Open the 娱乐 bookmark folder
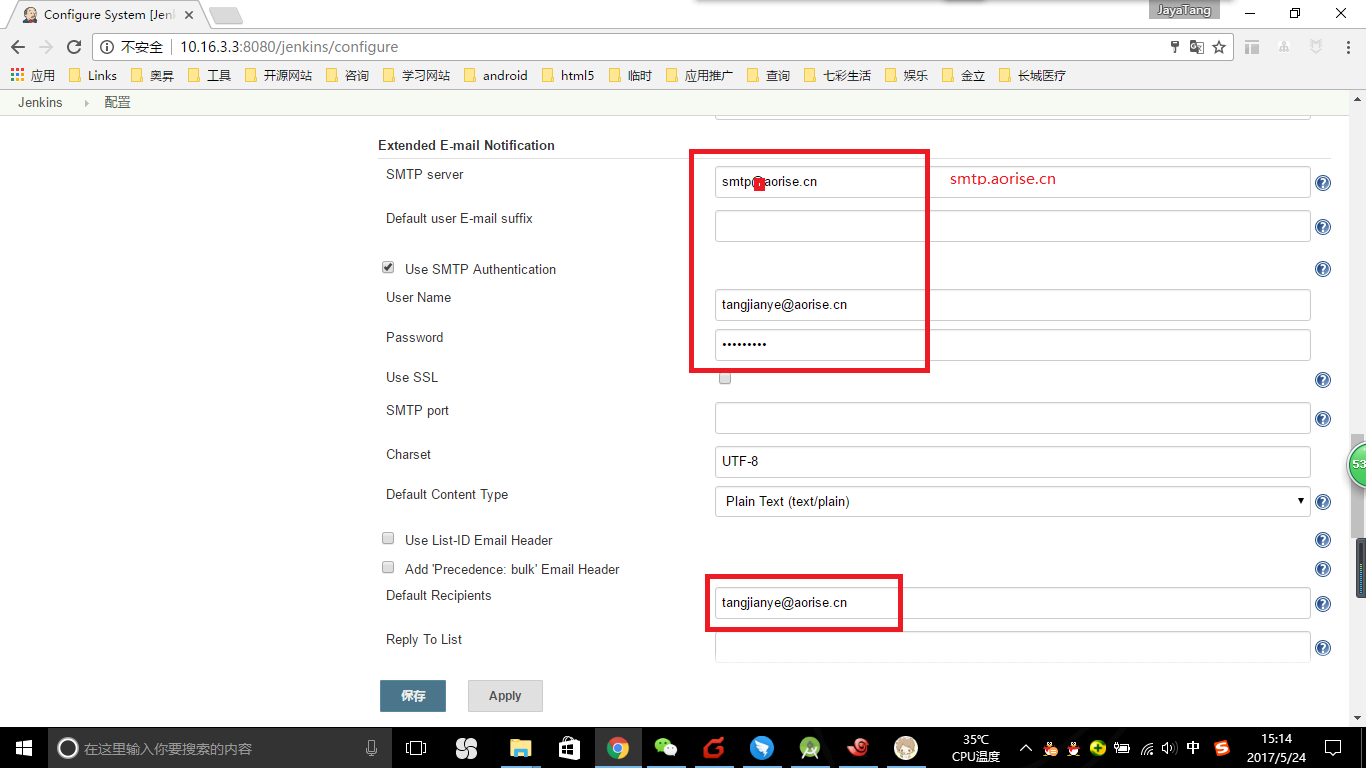The height and width of the screenshot is (768, 1366). (905, 75)
